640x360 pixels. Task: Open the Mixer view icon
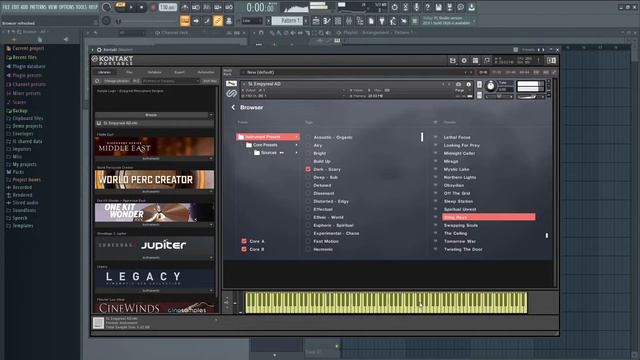(x=349, y=21)
